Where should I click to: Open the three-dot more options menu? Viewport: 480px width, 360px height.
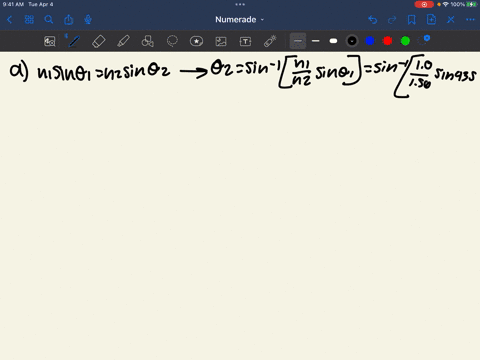coord(470,20)
